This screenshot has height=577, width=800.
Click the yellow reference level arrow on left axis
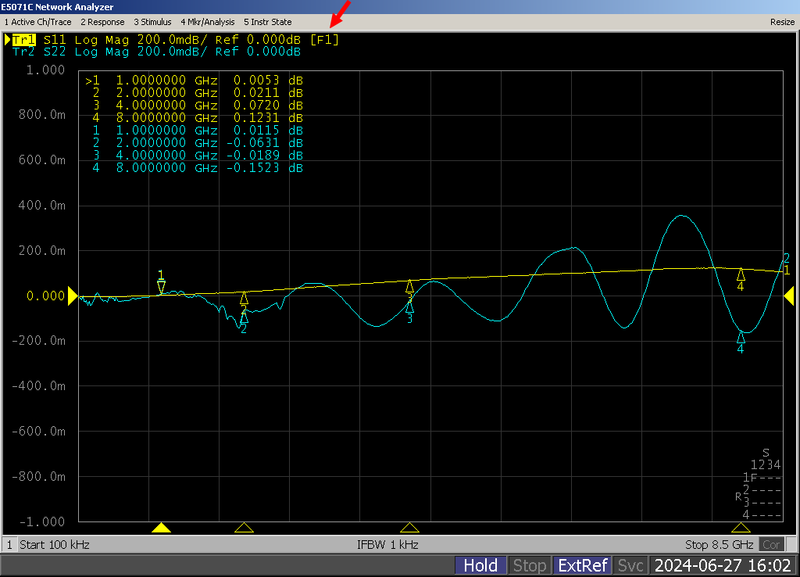71,295
